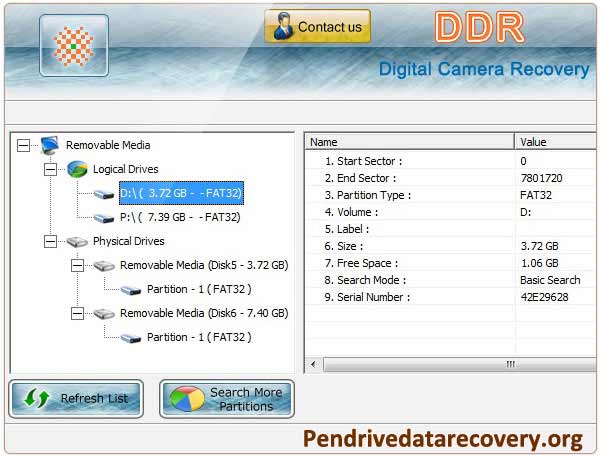Viewport: 600px width, 457px height.
Task: Click the DDR application logo icon
Action: [73, 45]
